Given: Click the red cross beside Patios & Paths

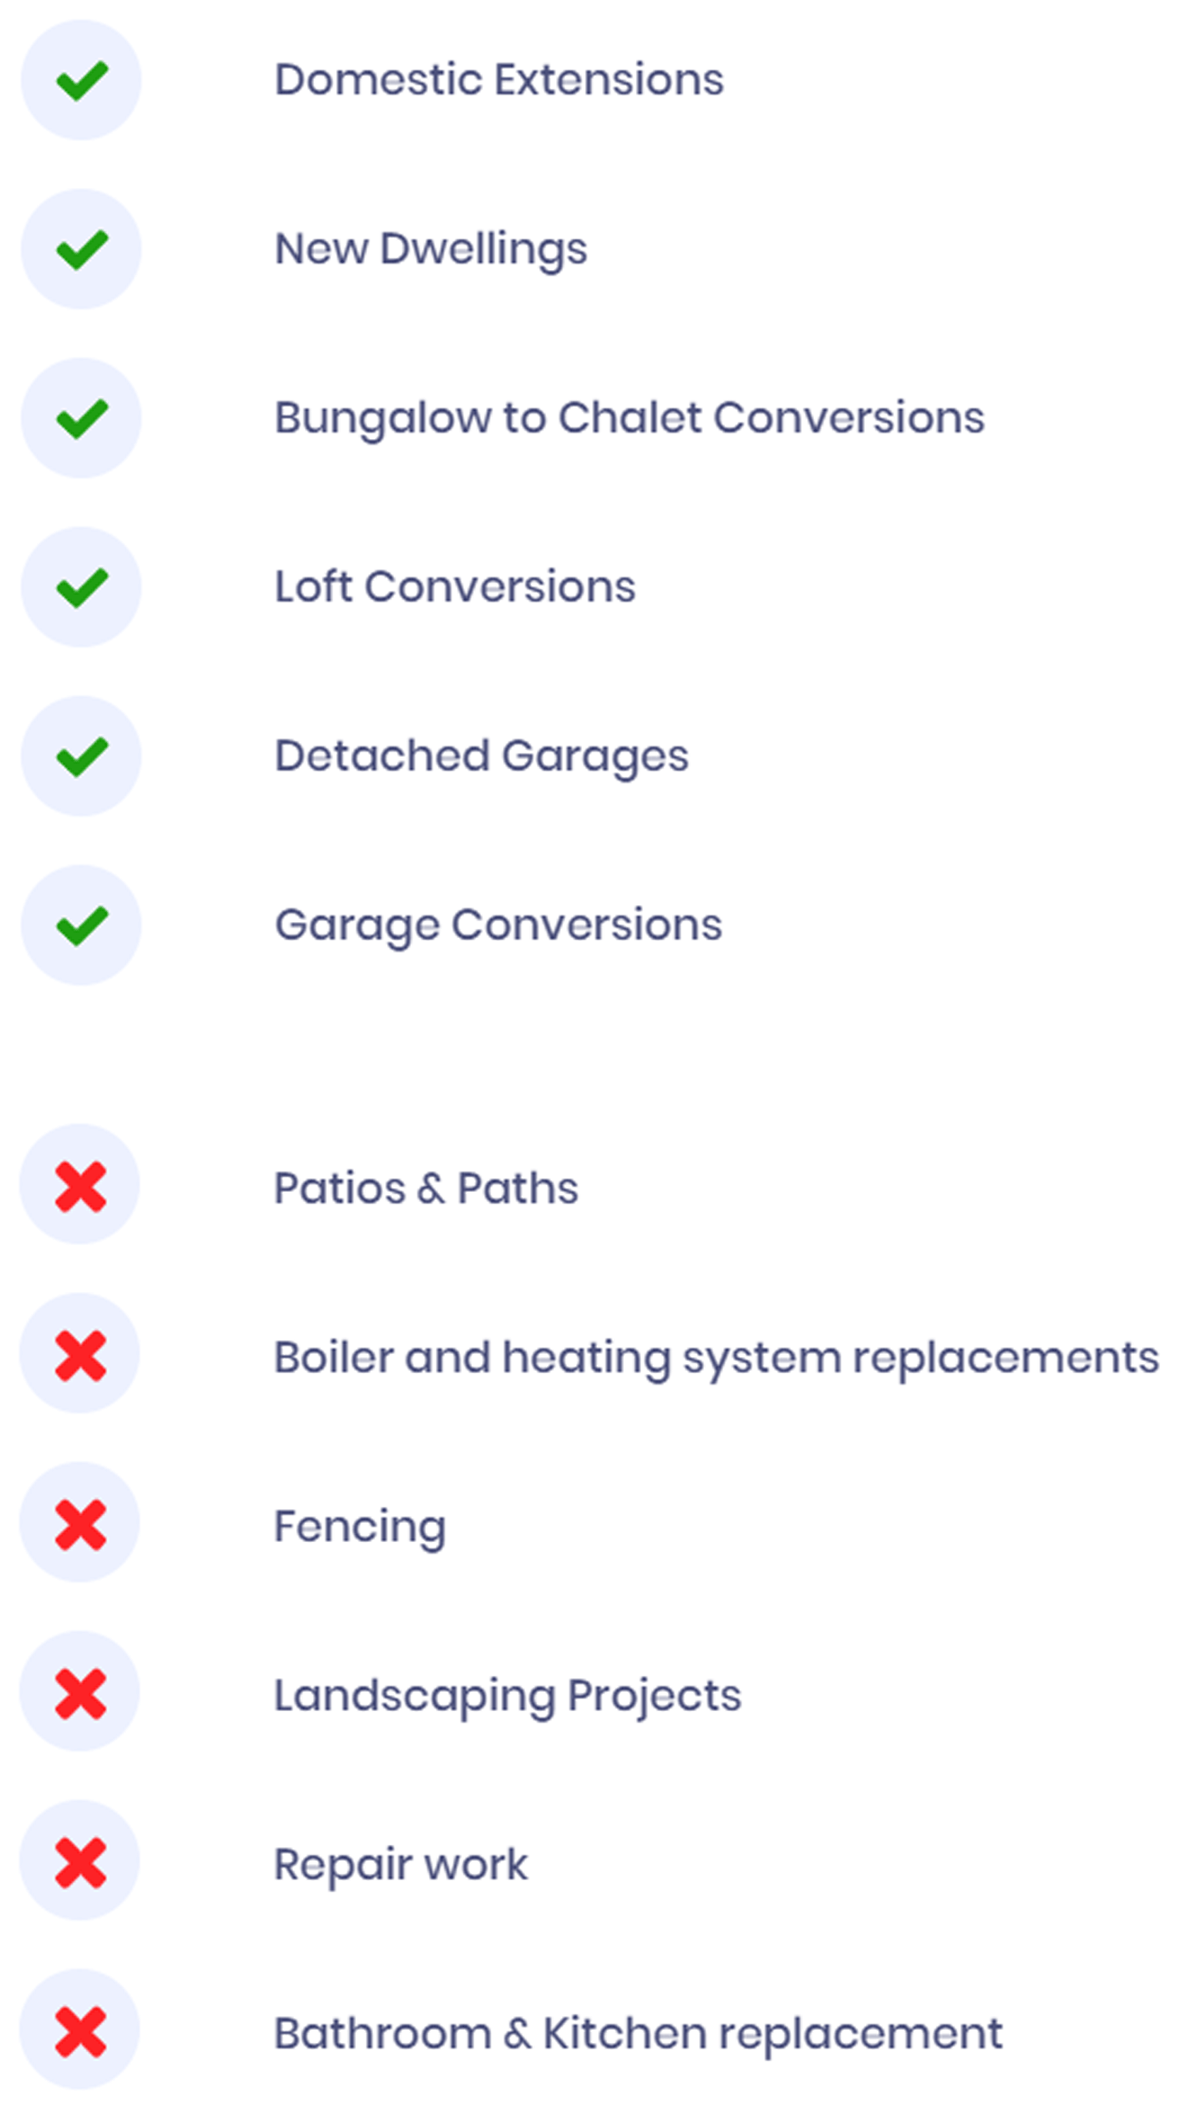Looking at the screenshot, I should point(81,1186).
